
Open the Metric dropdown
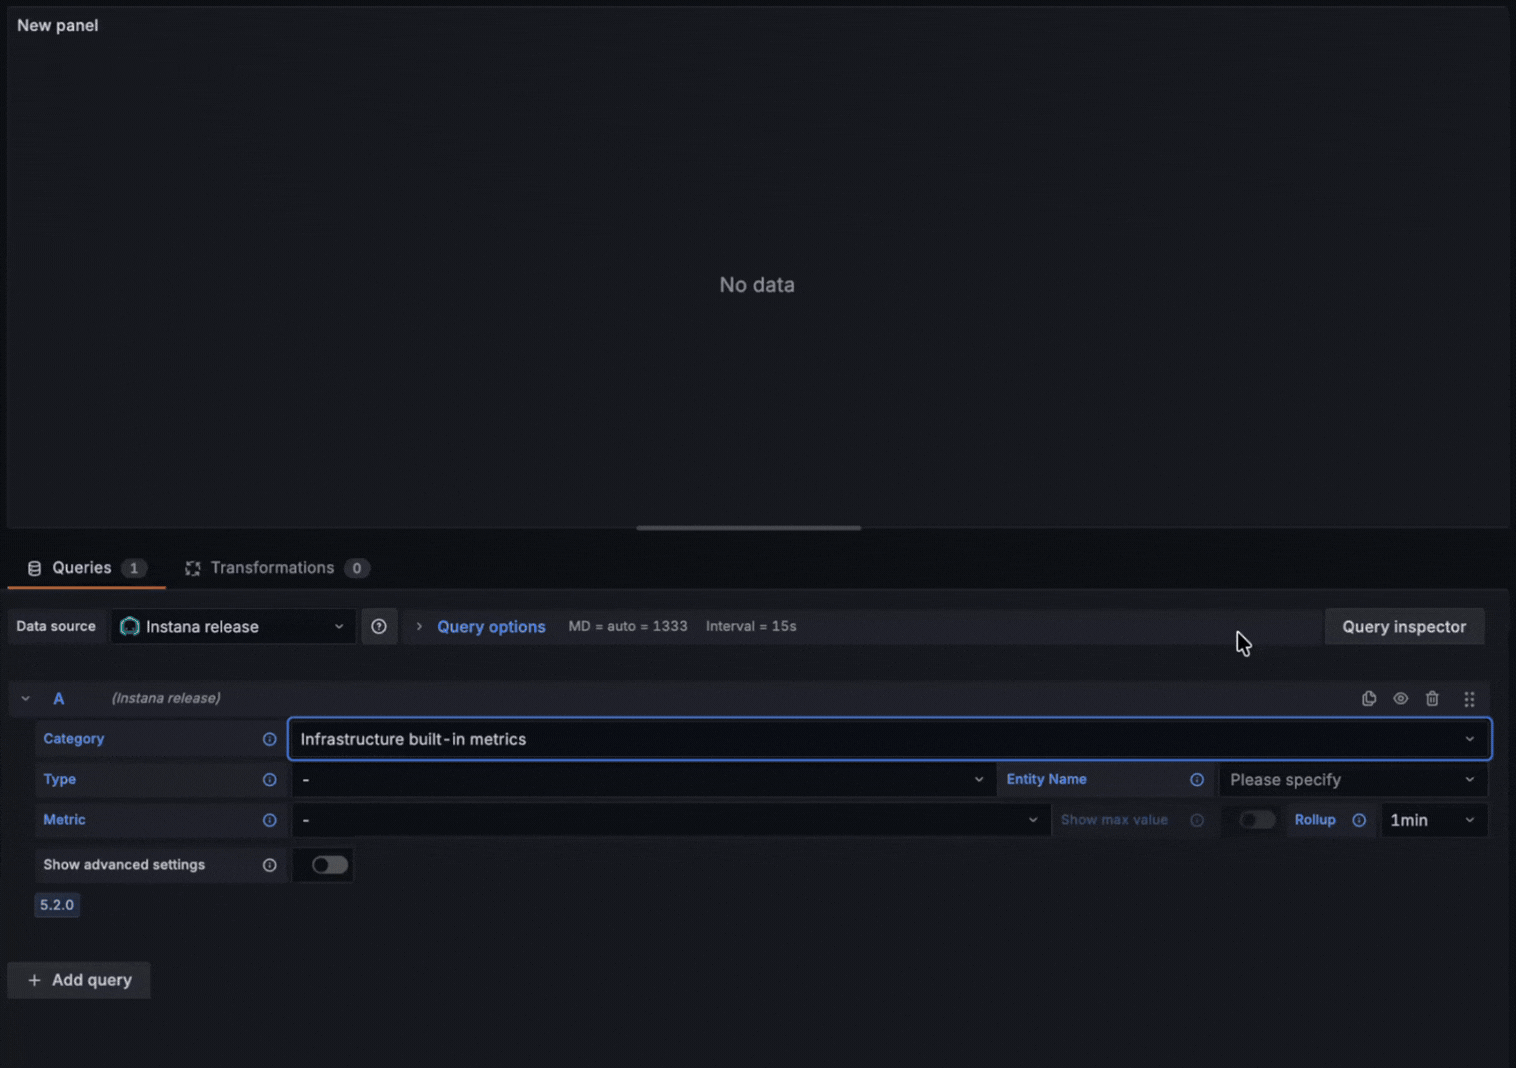click(670, 820)
